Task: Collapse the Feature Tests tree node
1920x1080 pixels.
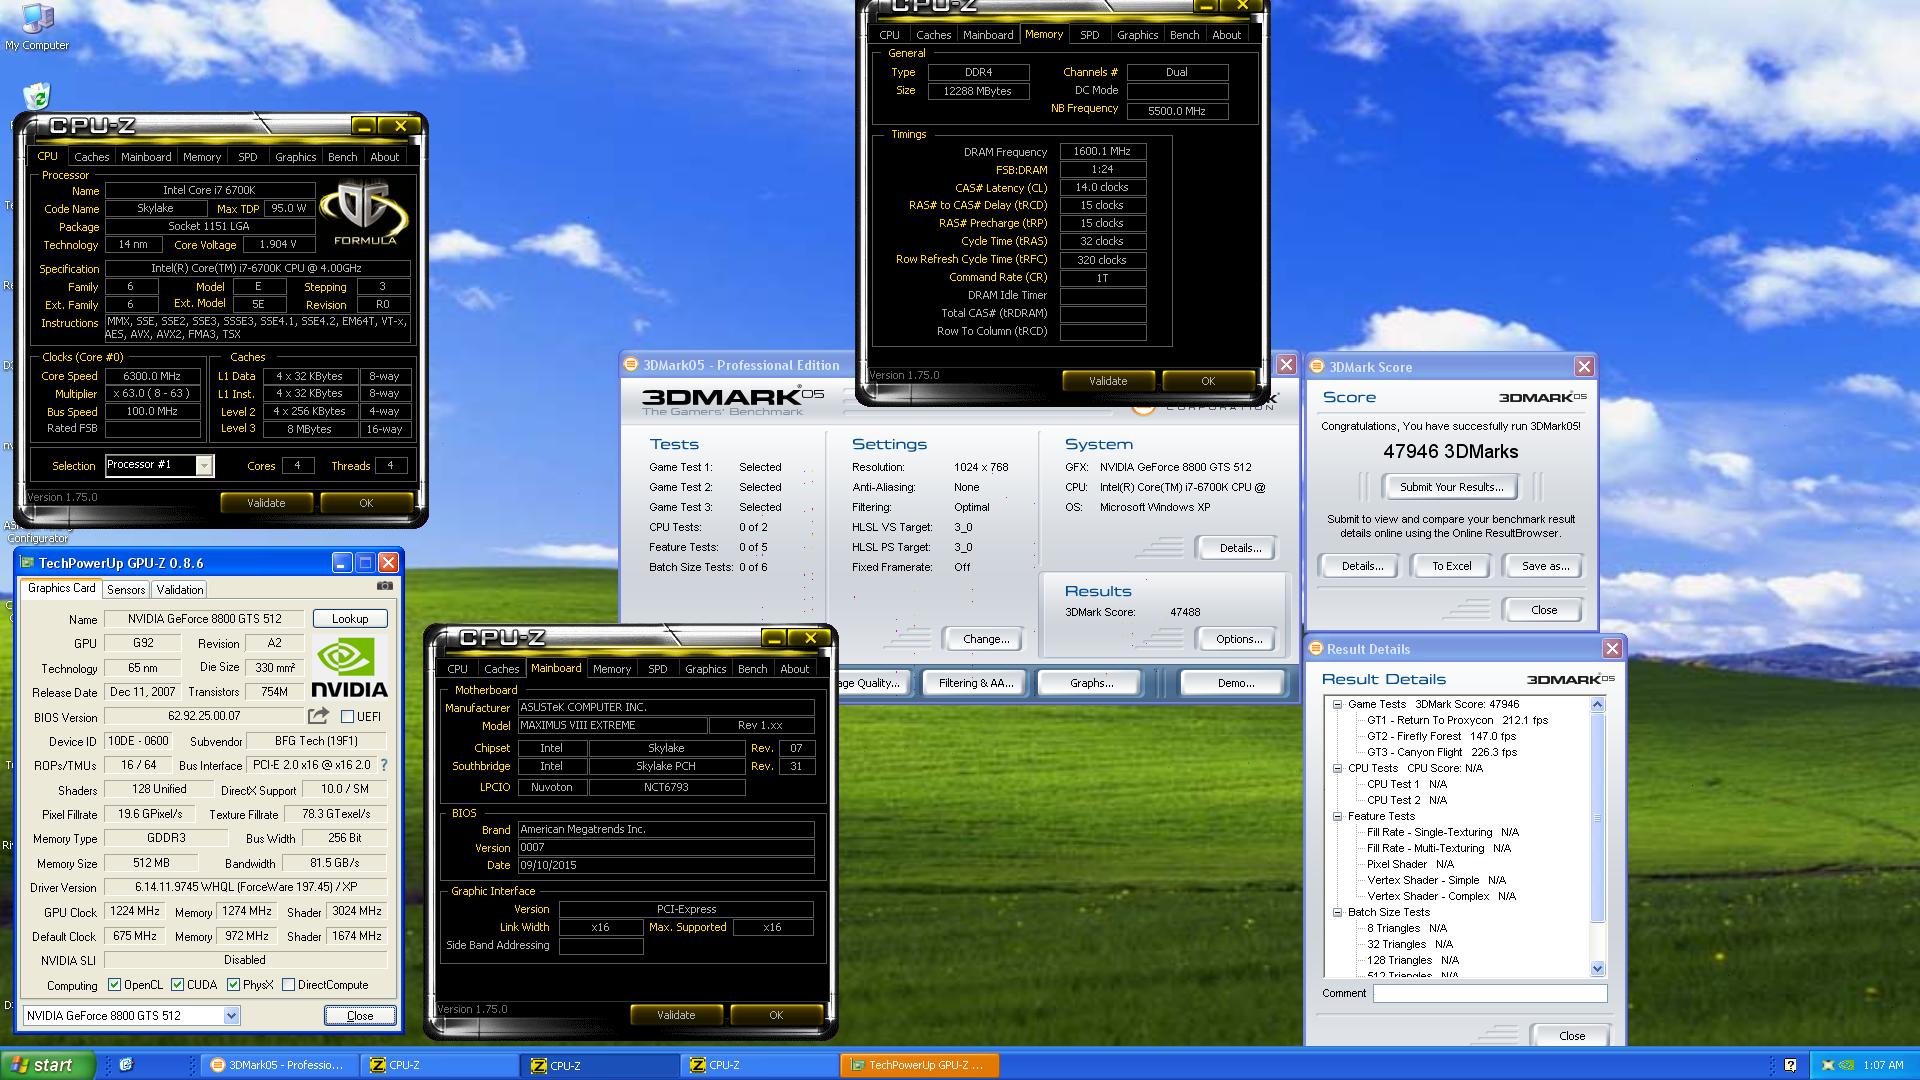Action: (x=1337, y=816)
